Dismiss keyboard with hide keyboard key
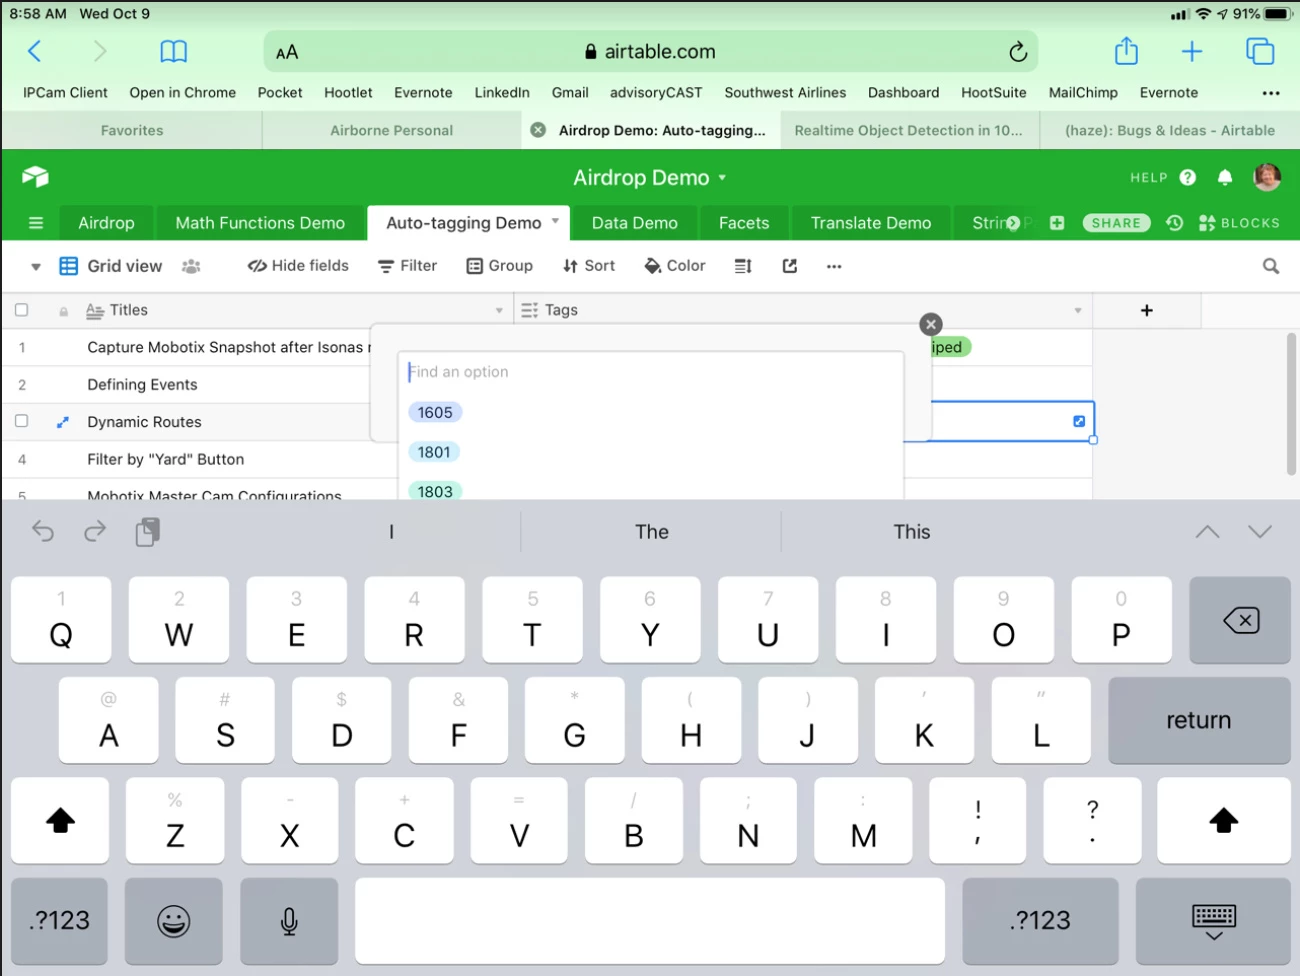 1214,921
